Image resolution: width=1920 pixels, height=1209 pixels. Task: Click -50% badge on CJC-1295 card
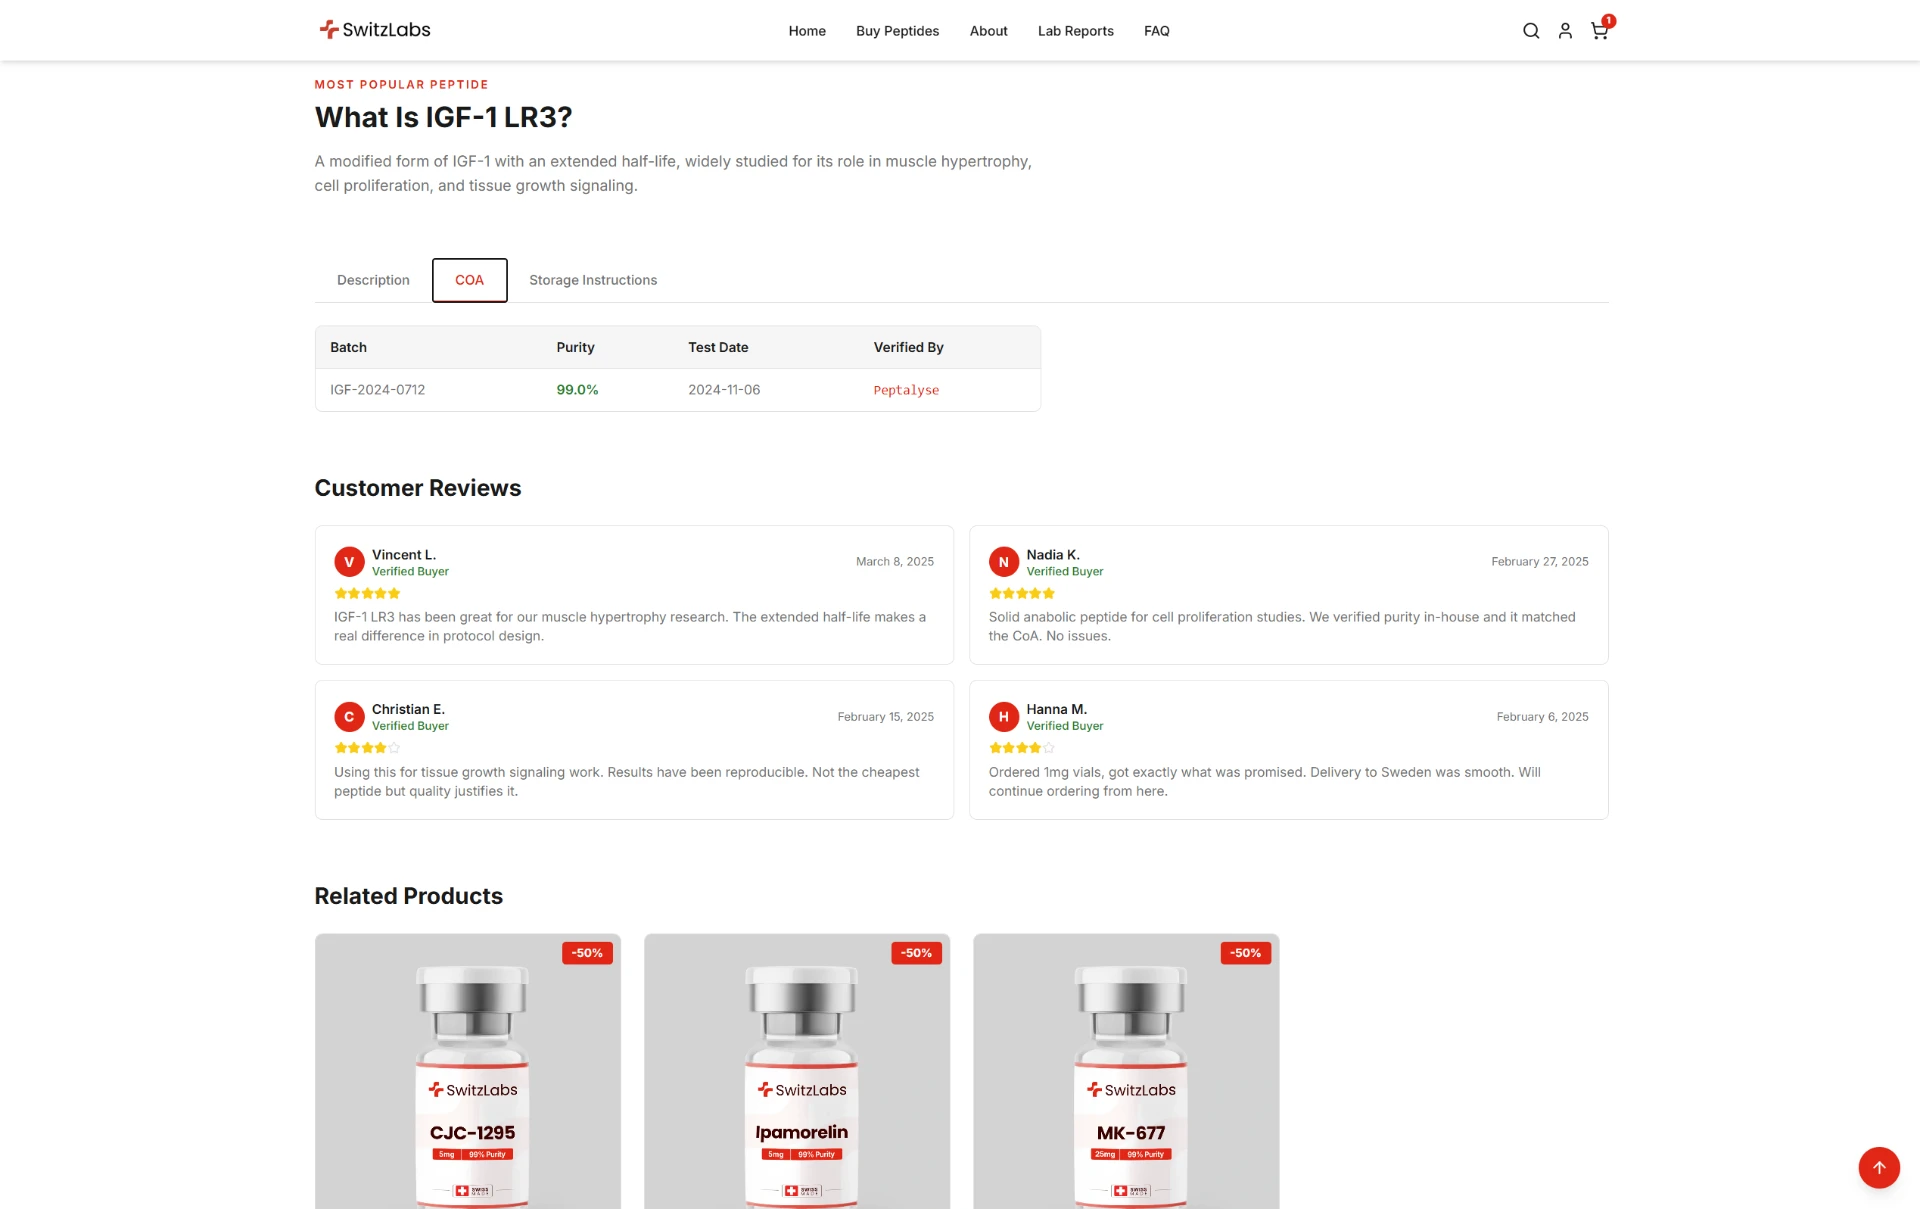587,953
